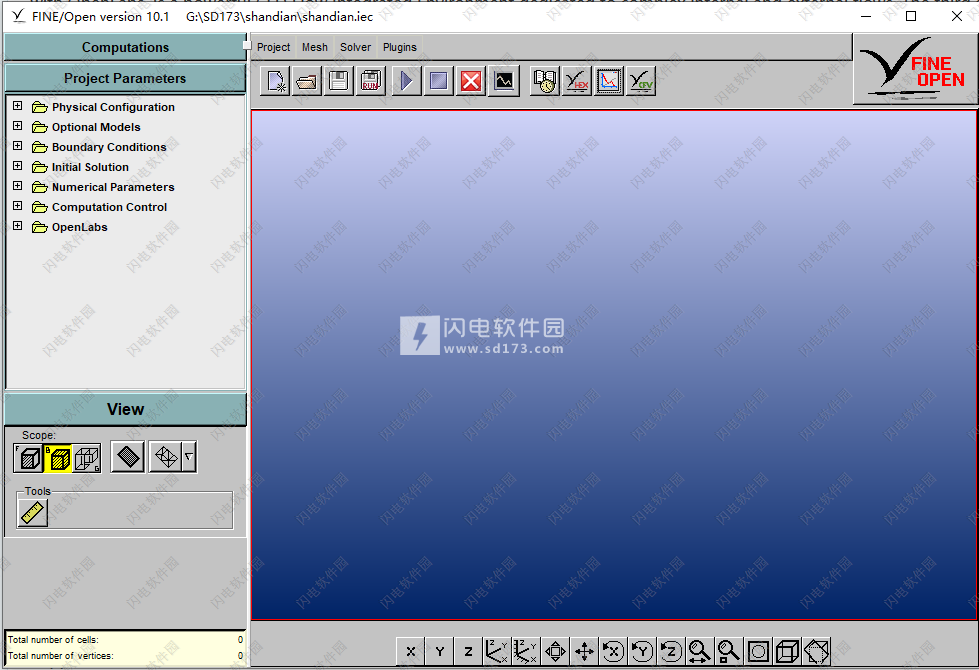
Task: Launch the HEX mesh generator icon
Action: coord(577,81)
